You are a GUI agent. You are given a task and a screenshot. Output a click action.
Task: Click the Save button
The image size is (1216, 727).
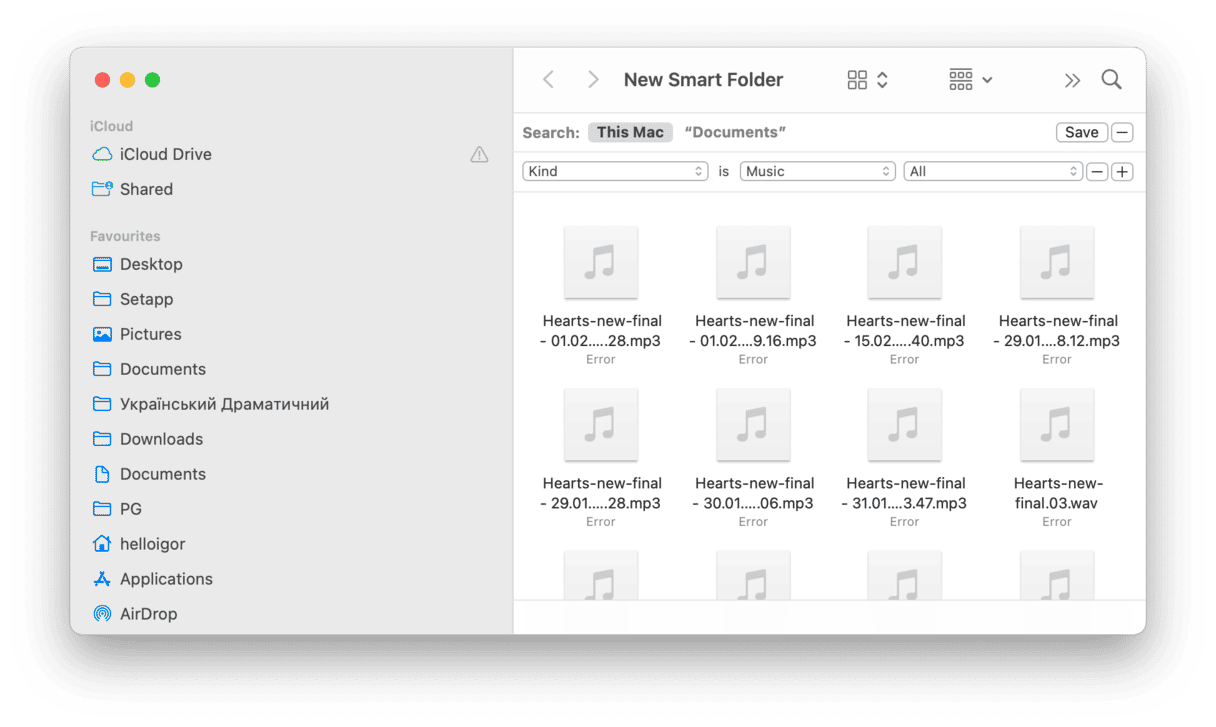1081,132
